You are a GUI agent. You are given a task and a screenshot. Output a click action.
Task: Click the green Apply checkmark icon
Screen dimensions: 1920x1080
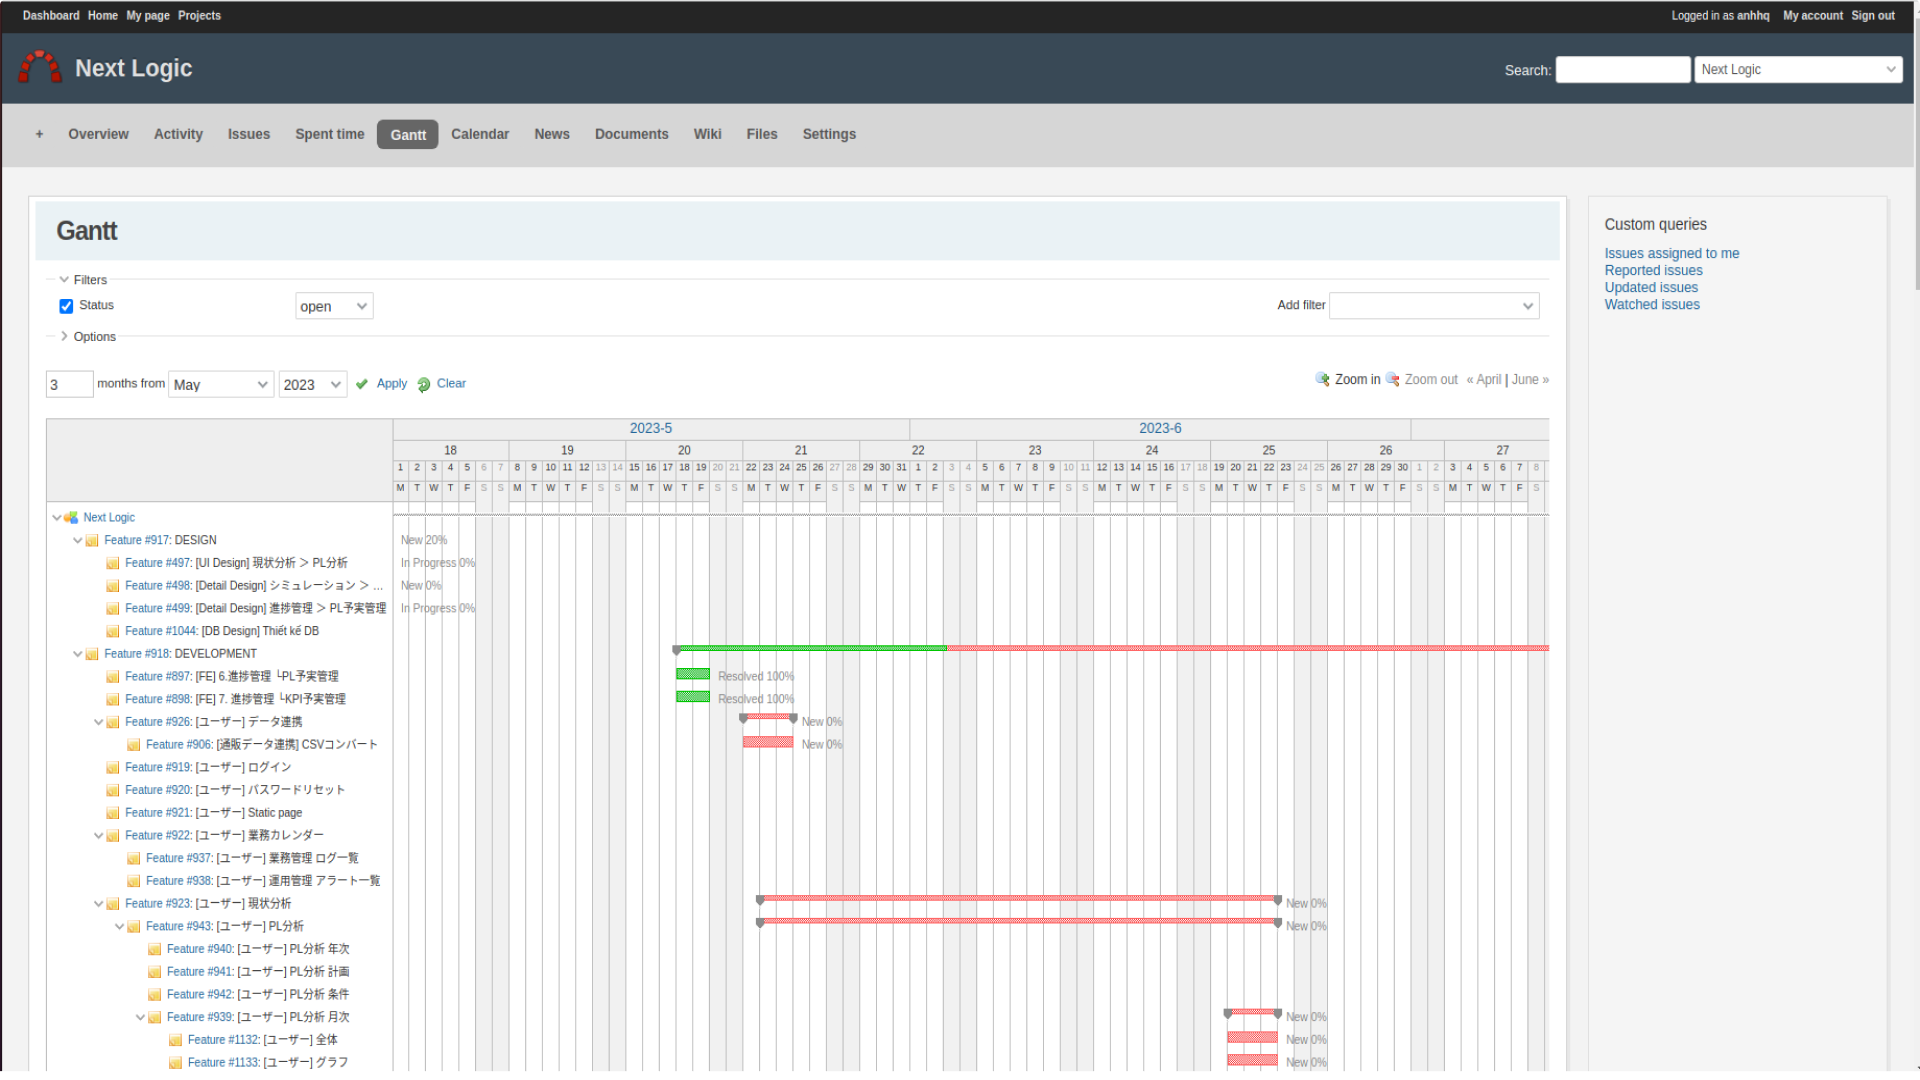[362, 384]
